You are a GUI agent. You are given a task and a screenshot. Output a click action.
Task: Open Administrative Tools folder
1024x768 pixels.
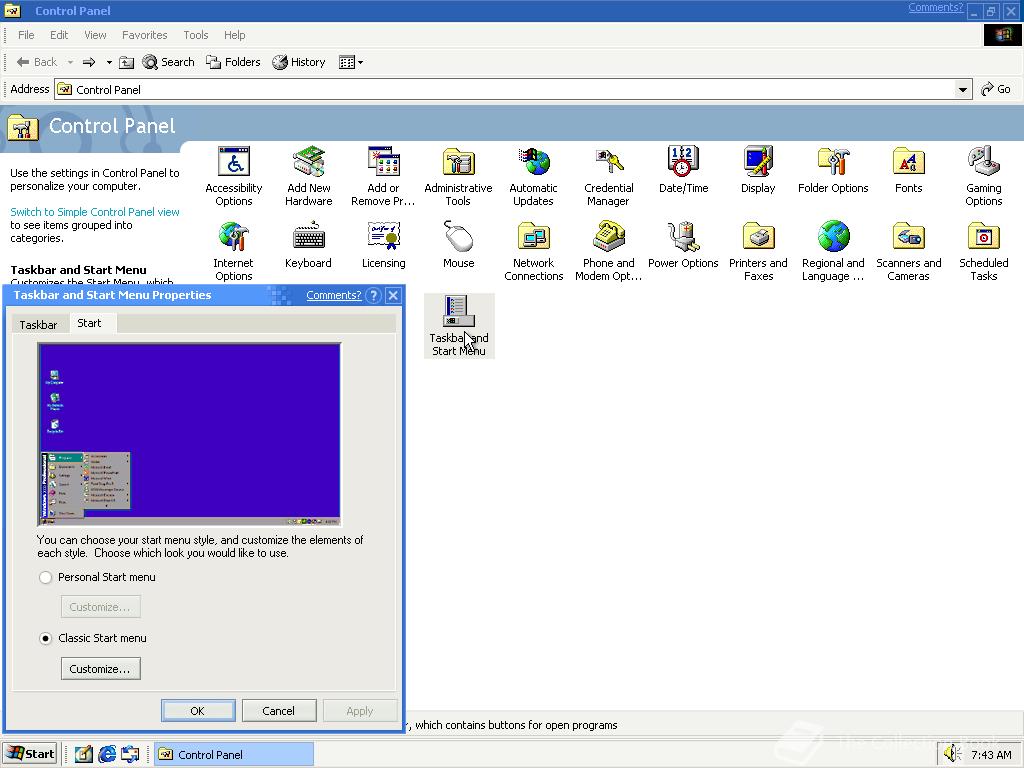click(x=458, y=175)
